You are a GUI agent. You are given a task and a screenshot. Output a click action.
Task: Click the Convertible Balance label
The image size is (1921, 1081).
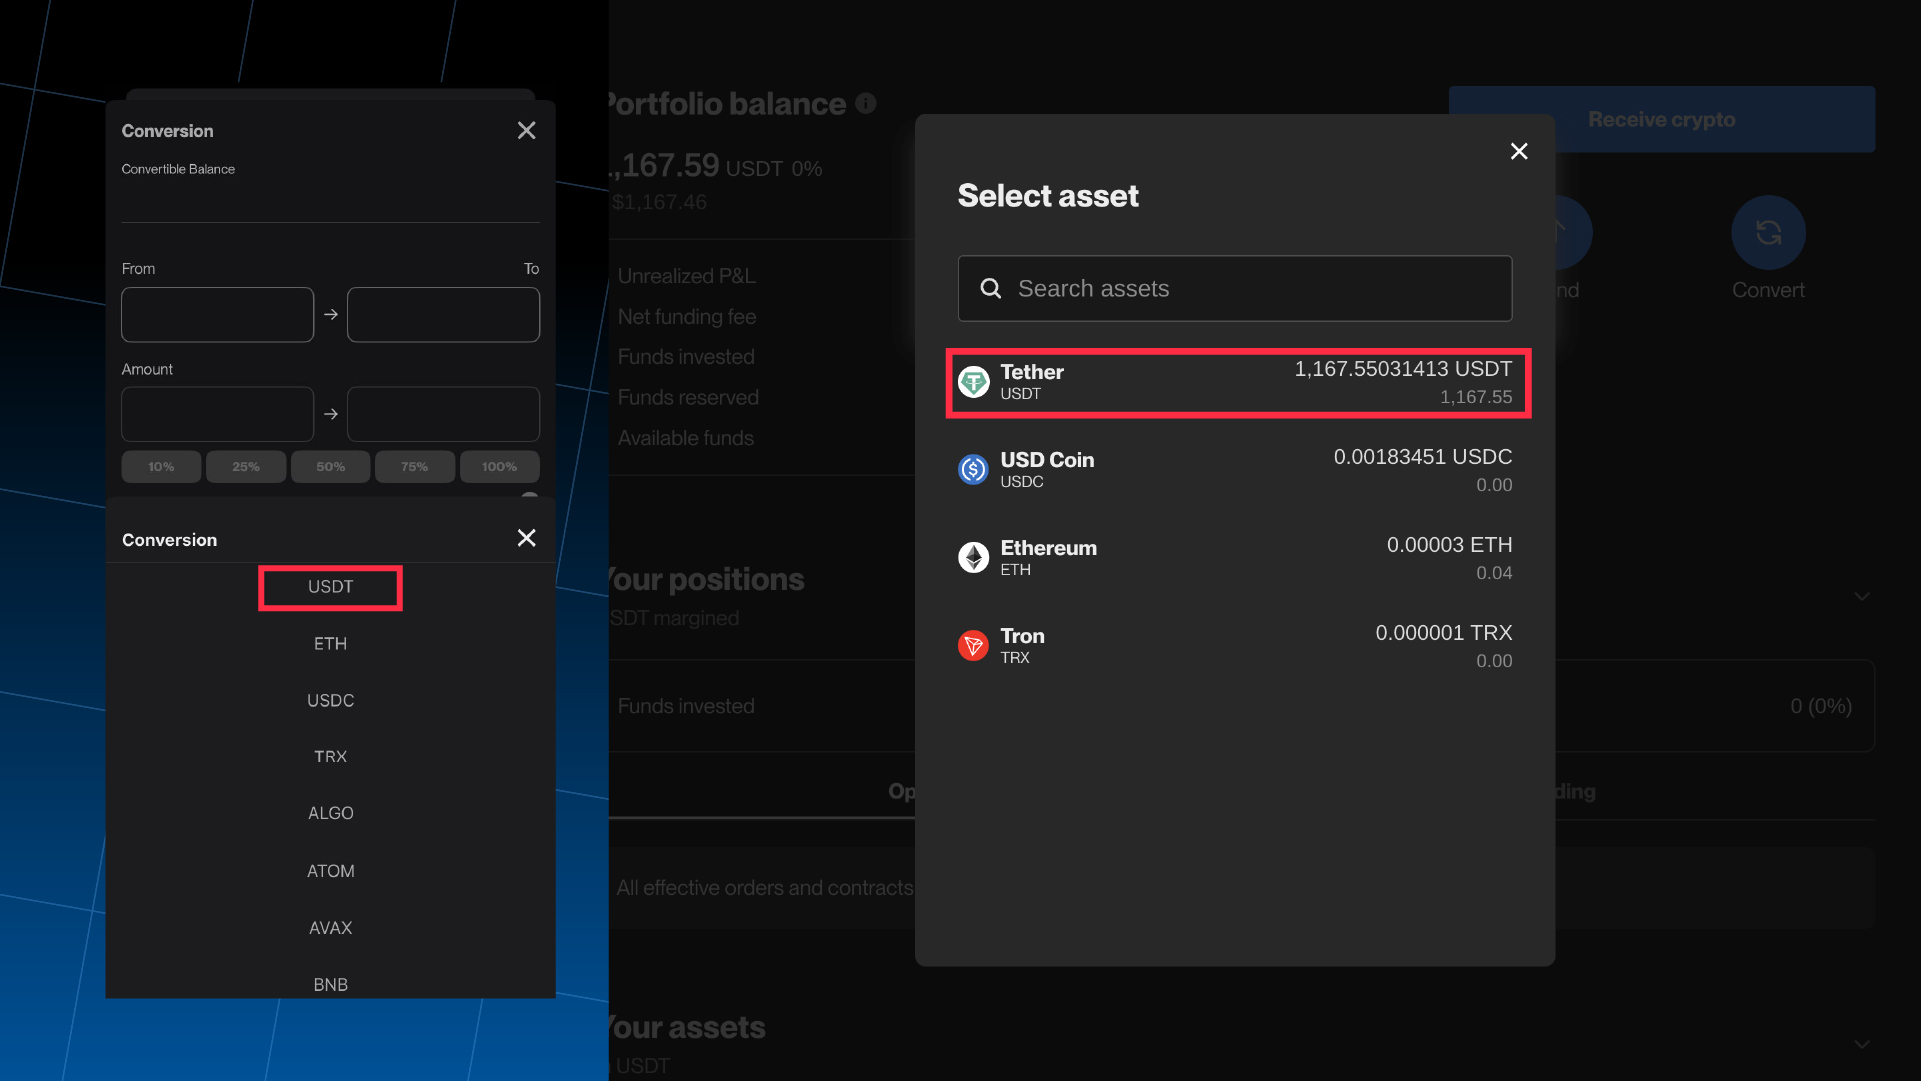pyautogui.click(x=178, y=170)
